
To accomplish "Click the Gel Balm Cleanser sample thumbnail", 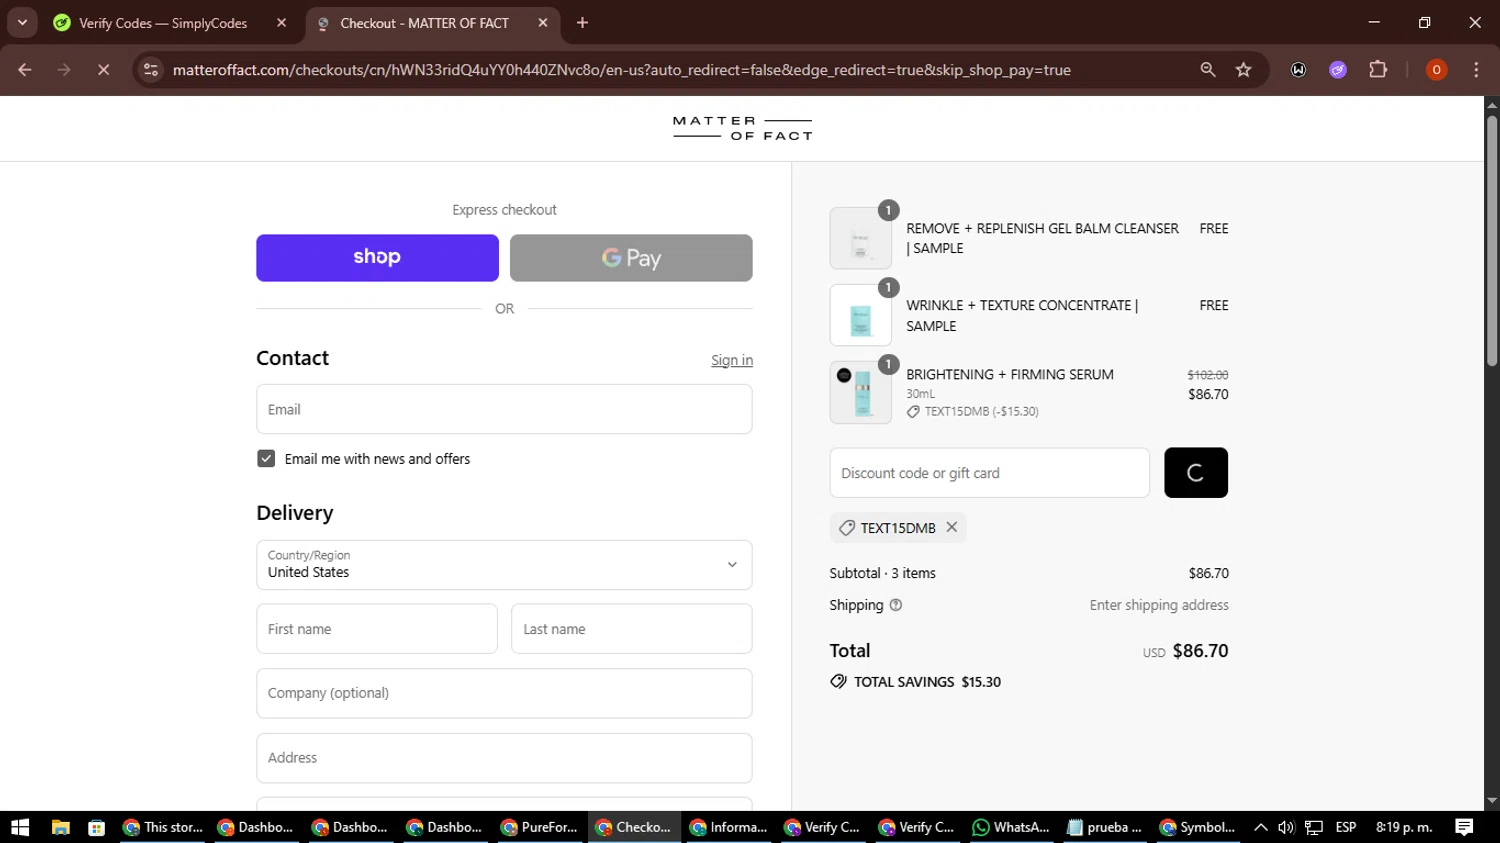I will pos(861,238).
